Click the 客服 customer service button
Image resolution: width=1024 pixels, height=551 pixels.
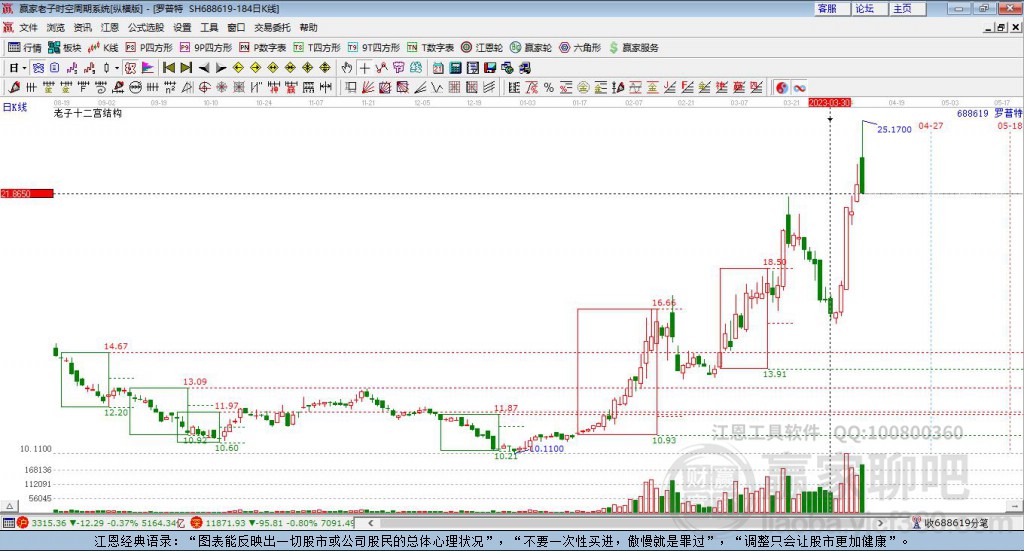click(x=832, y=8)
